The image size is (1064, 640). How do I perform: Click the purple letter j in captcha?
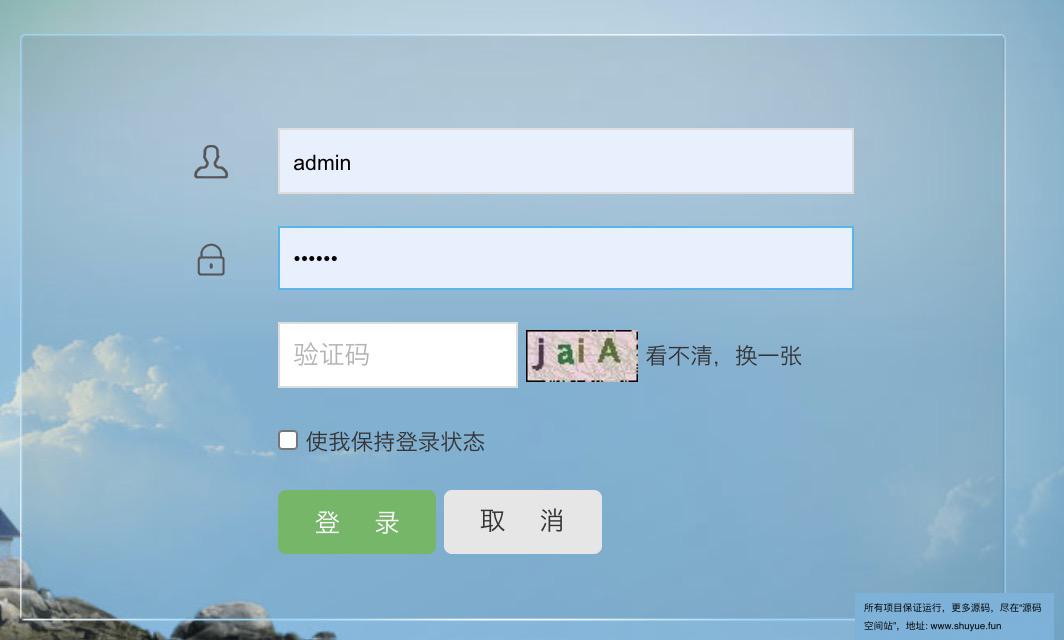(x=539, y=354)
